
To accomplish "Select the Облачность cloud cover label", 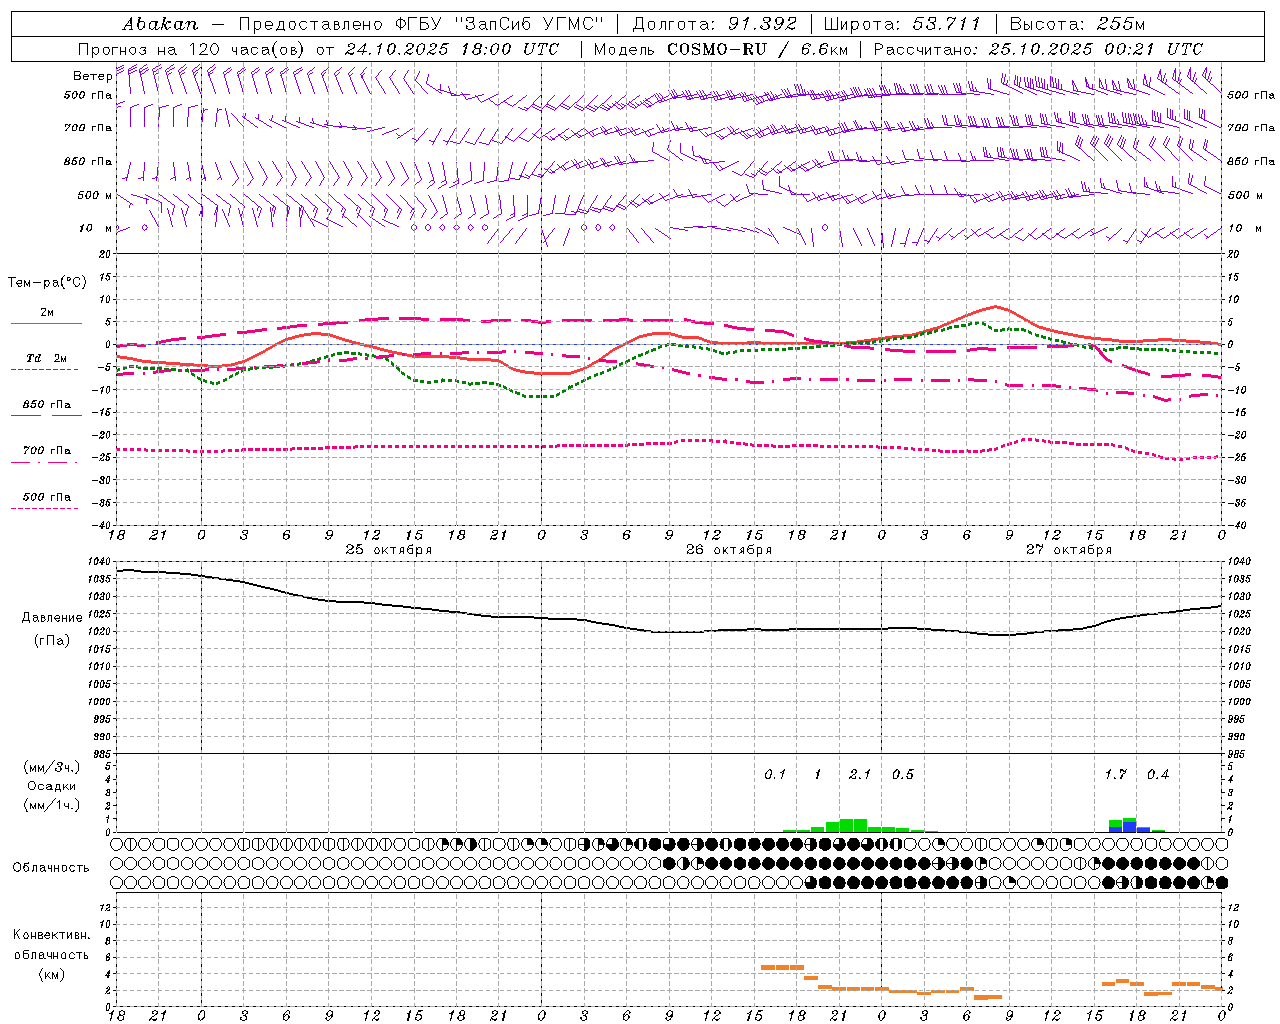I will click(x=51, y=867).
